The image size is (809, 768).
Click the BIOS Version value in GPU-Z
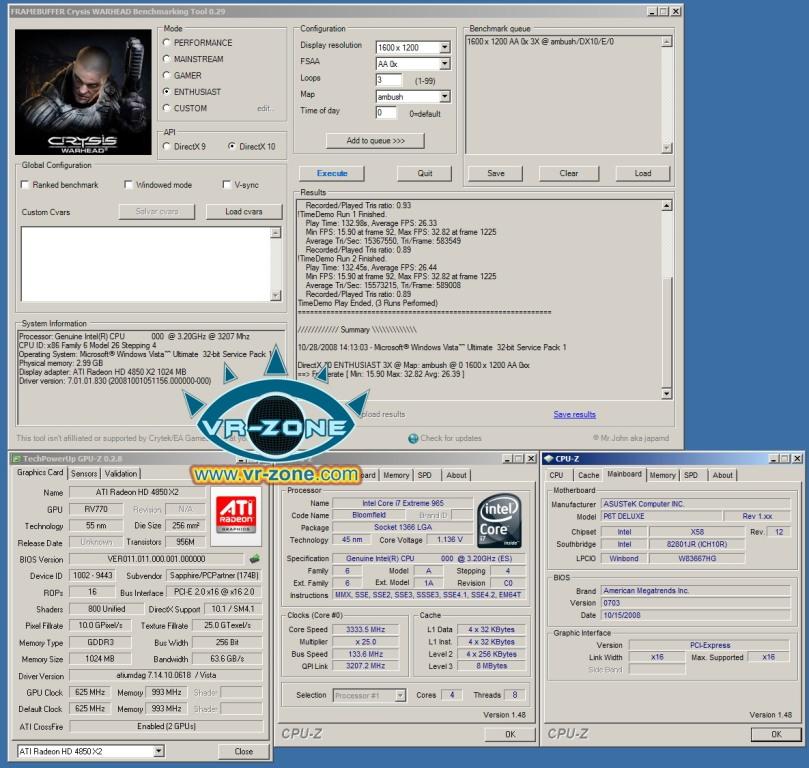coord(156,559)
